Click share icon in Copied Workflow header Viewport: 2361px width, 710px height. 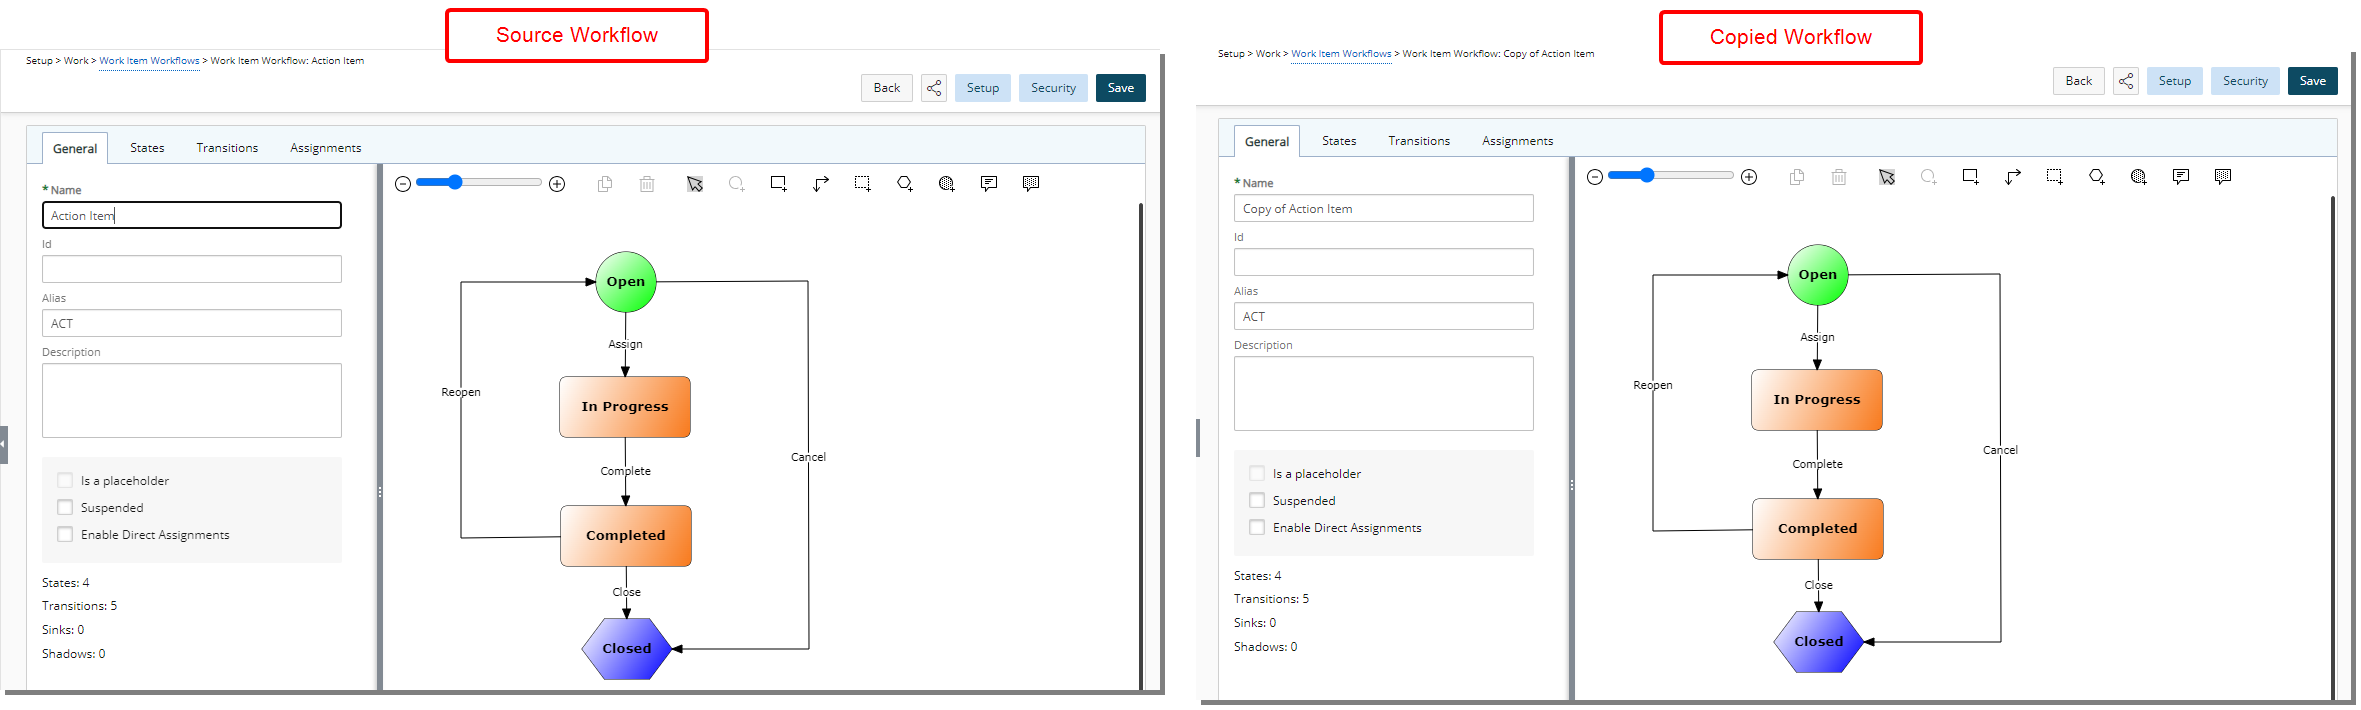(x=2126, y=81)
